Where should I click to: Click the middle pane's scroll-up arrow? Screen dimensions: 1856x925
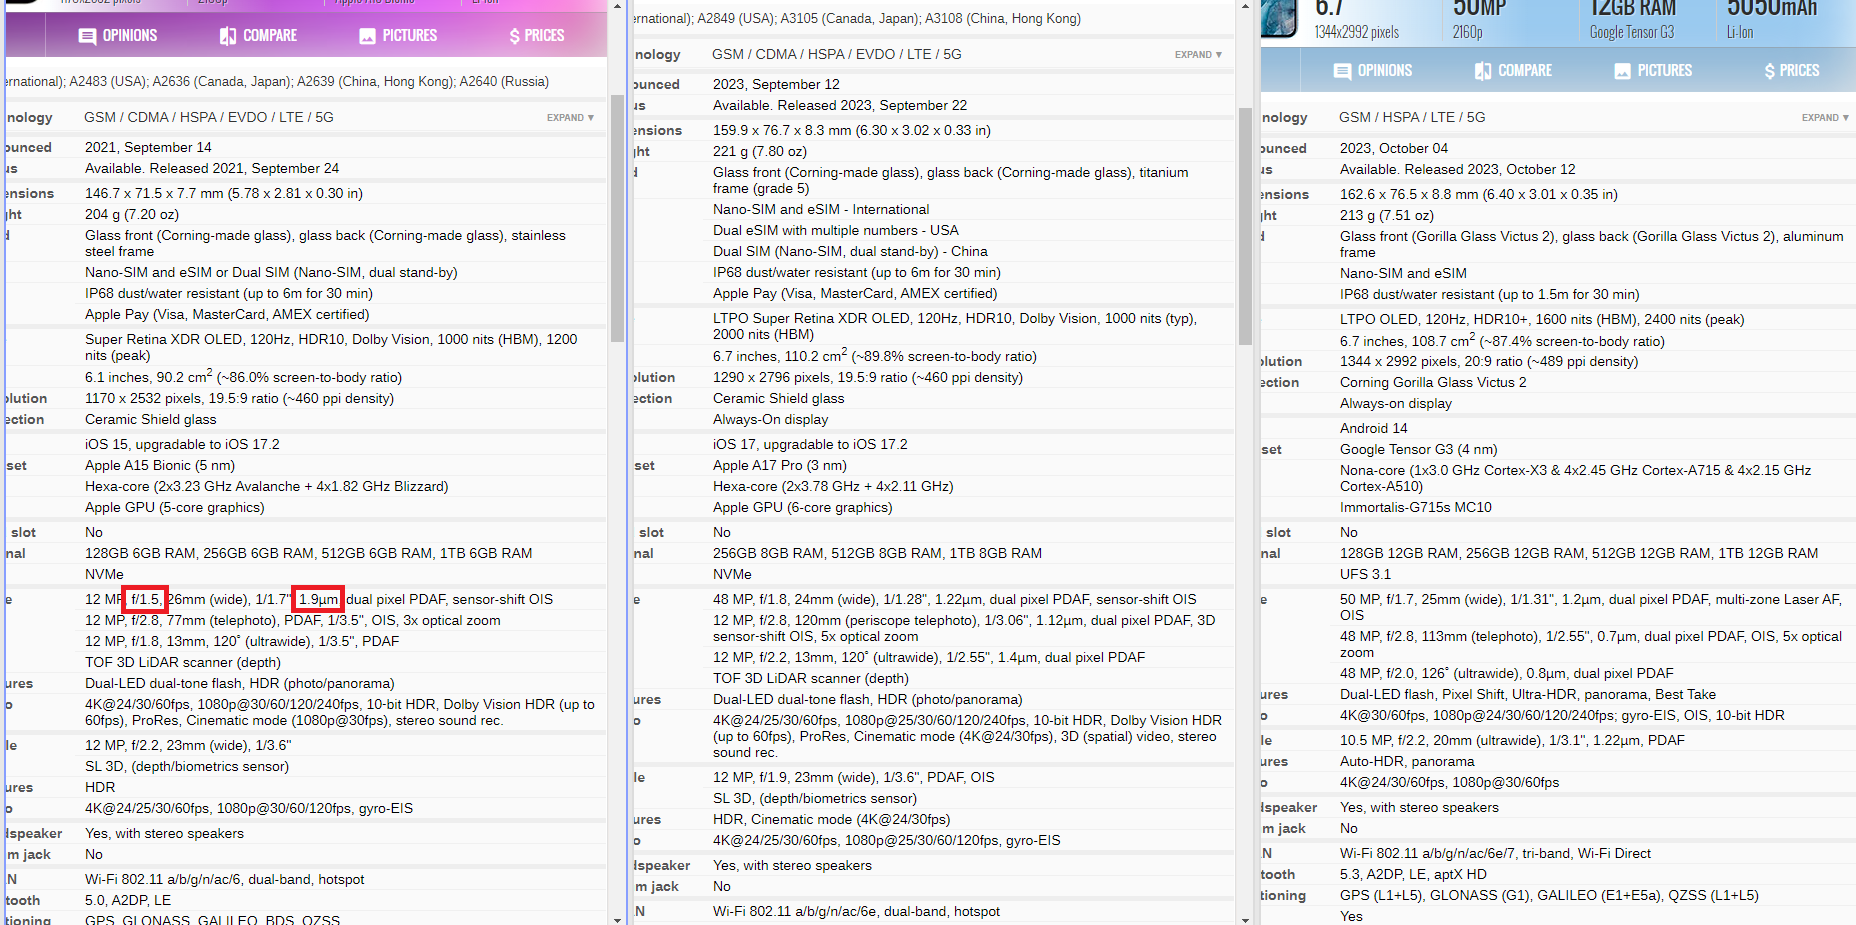(1245, 6)
